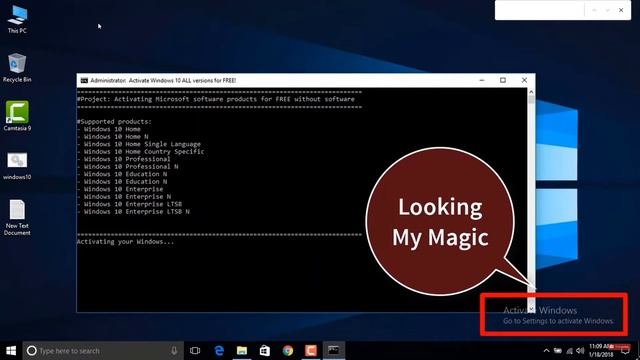The width and height of the screenshot is (640, 360).
Task: Open the Action Center notifications icon
Action: tap(625, 351)
